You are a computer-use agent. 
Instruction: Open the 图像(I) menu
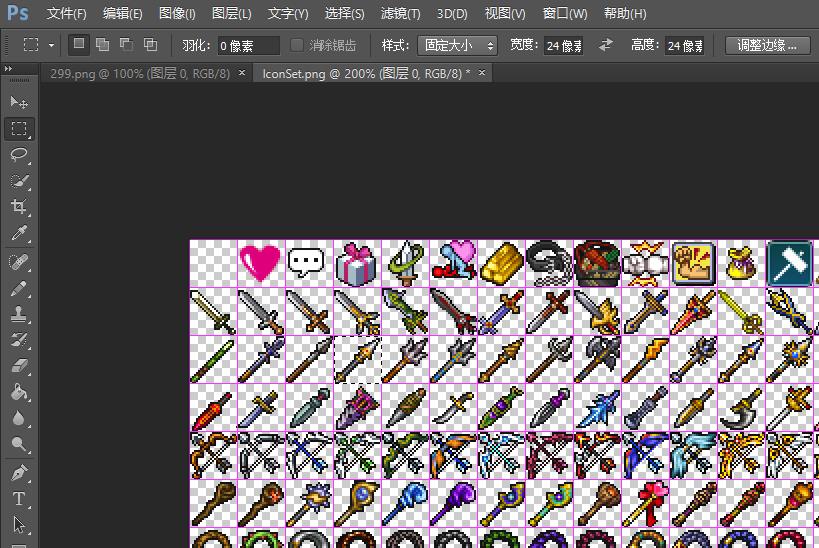click(x=177, y=13)
